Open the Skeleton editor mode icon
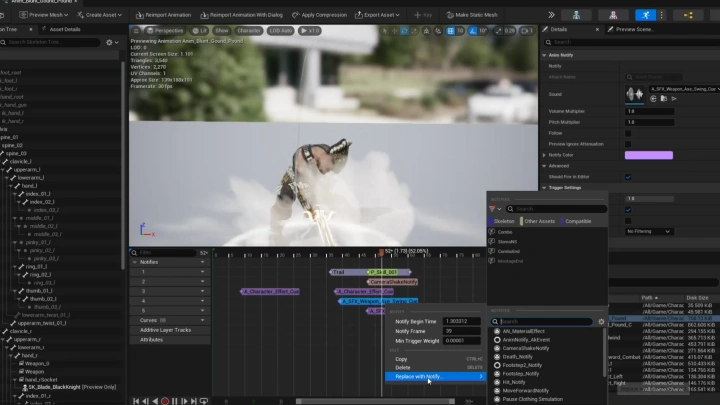 click(576, 15)
